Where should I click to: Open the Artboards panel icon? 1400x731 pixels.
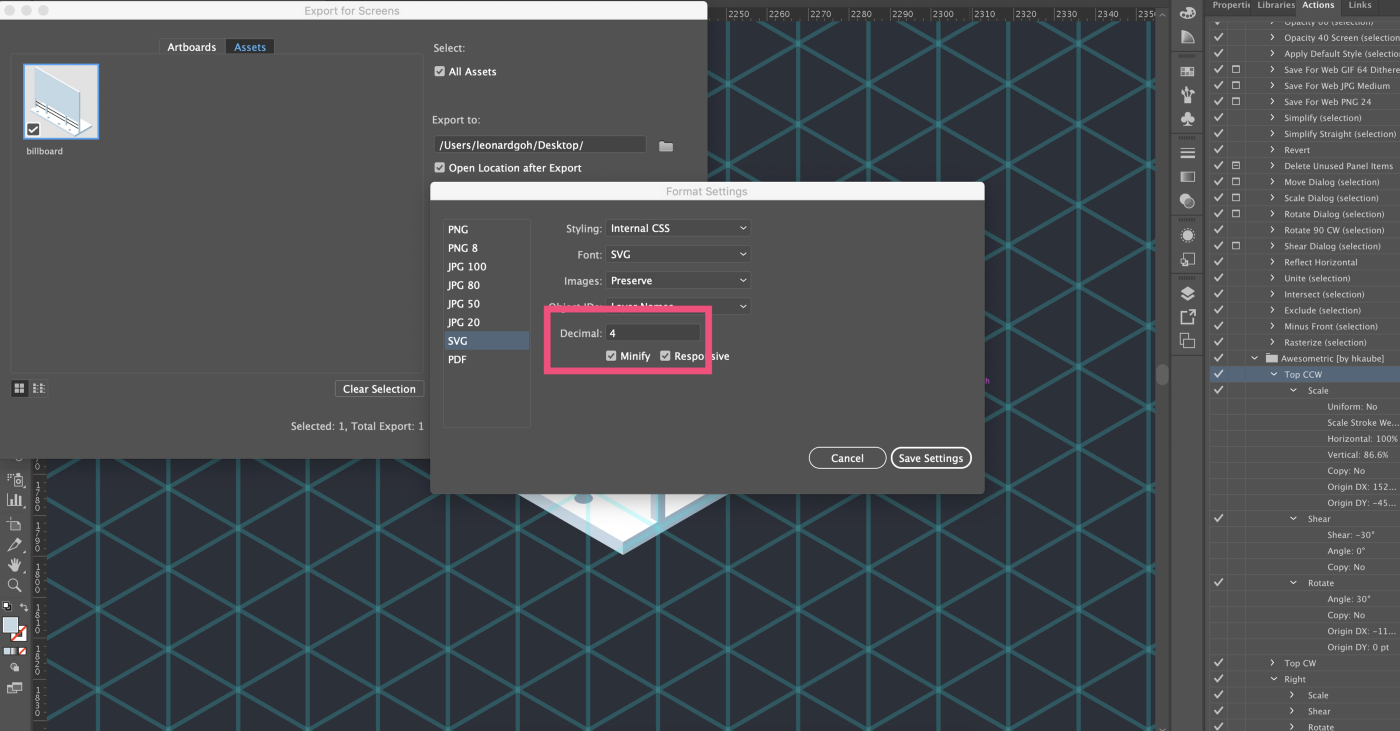coord(1187,340)
